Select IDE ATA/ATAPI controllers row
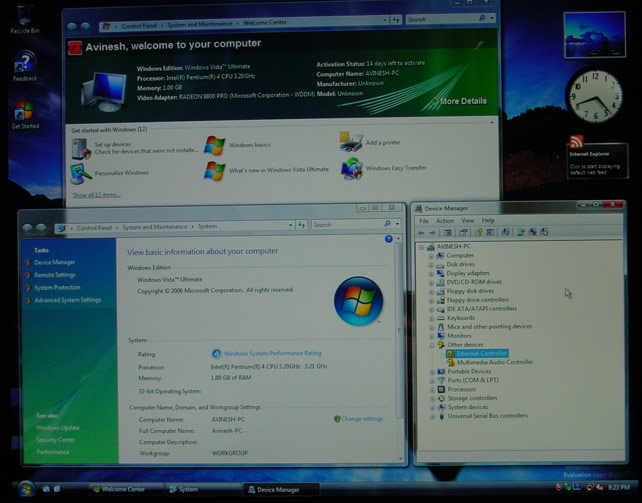 point(482,309)
